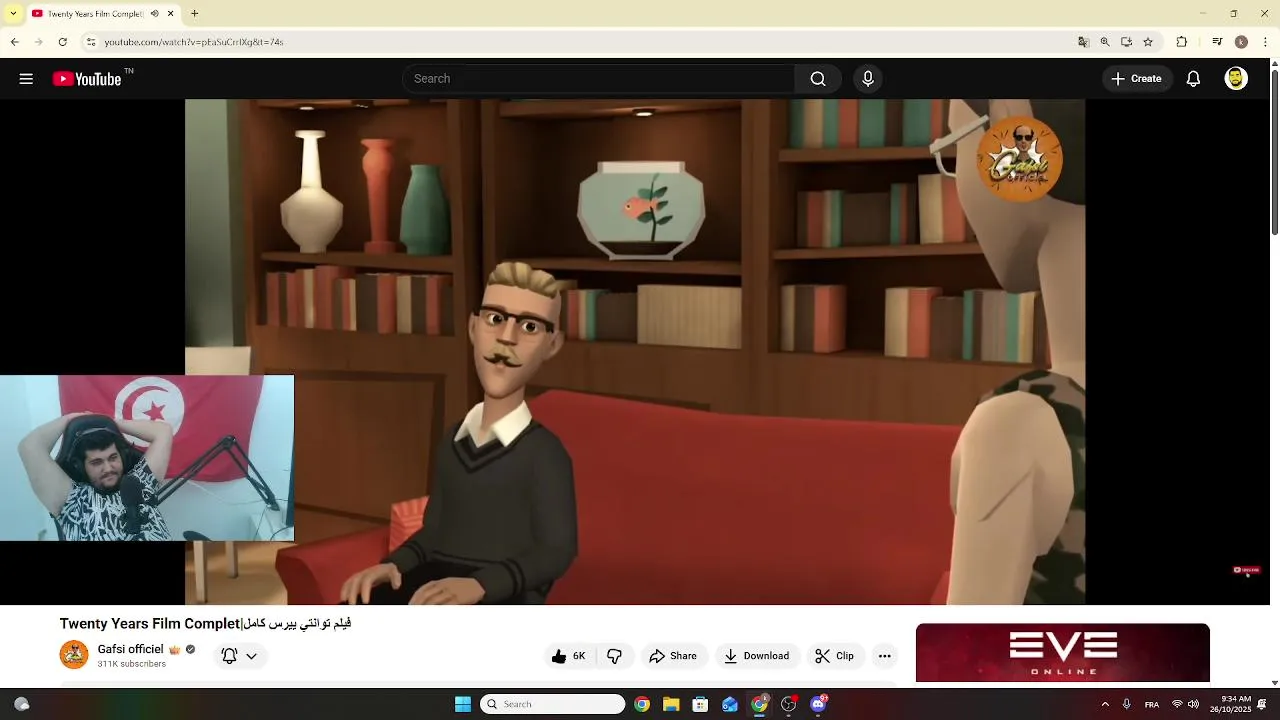This screenshot has height=720, width=1280.
Task: Open the YouTube hamburger guide menu
Action: 26,79
